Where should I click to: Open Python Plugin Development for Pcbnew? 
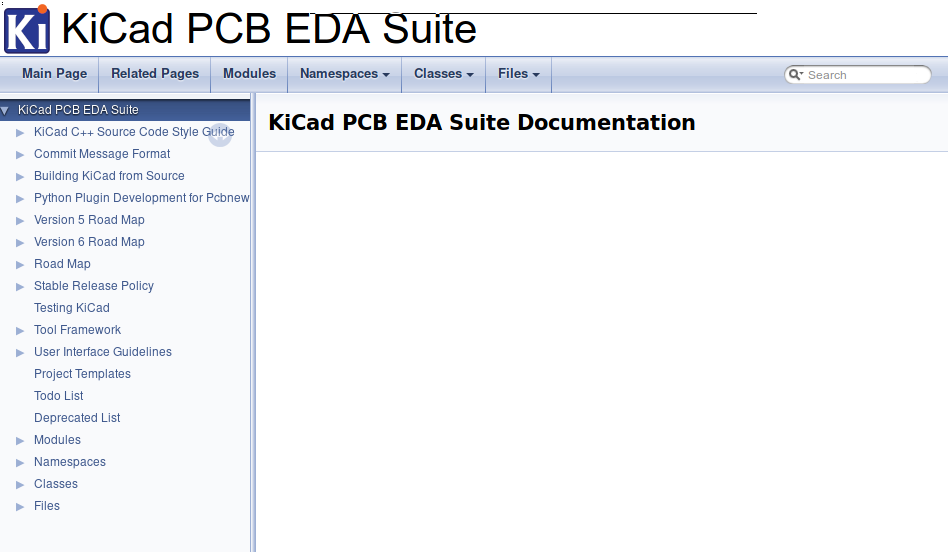[141, 198]
